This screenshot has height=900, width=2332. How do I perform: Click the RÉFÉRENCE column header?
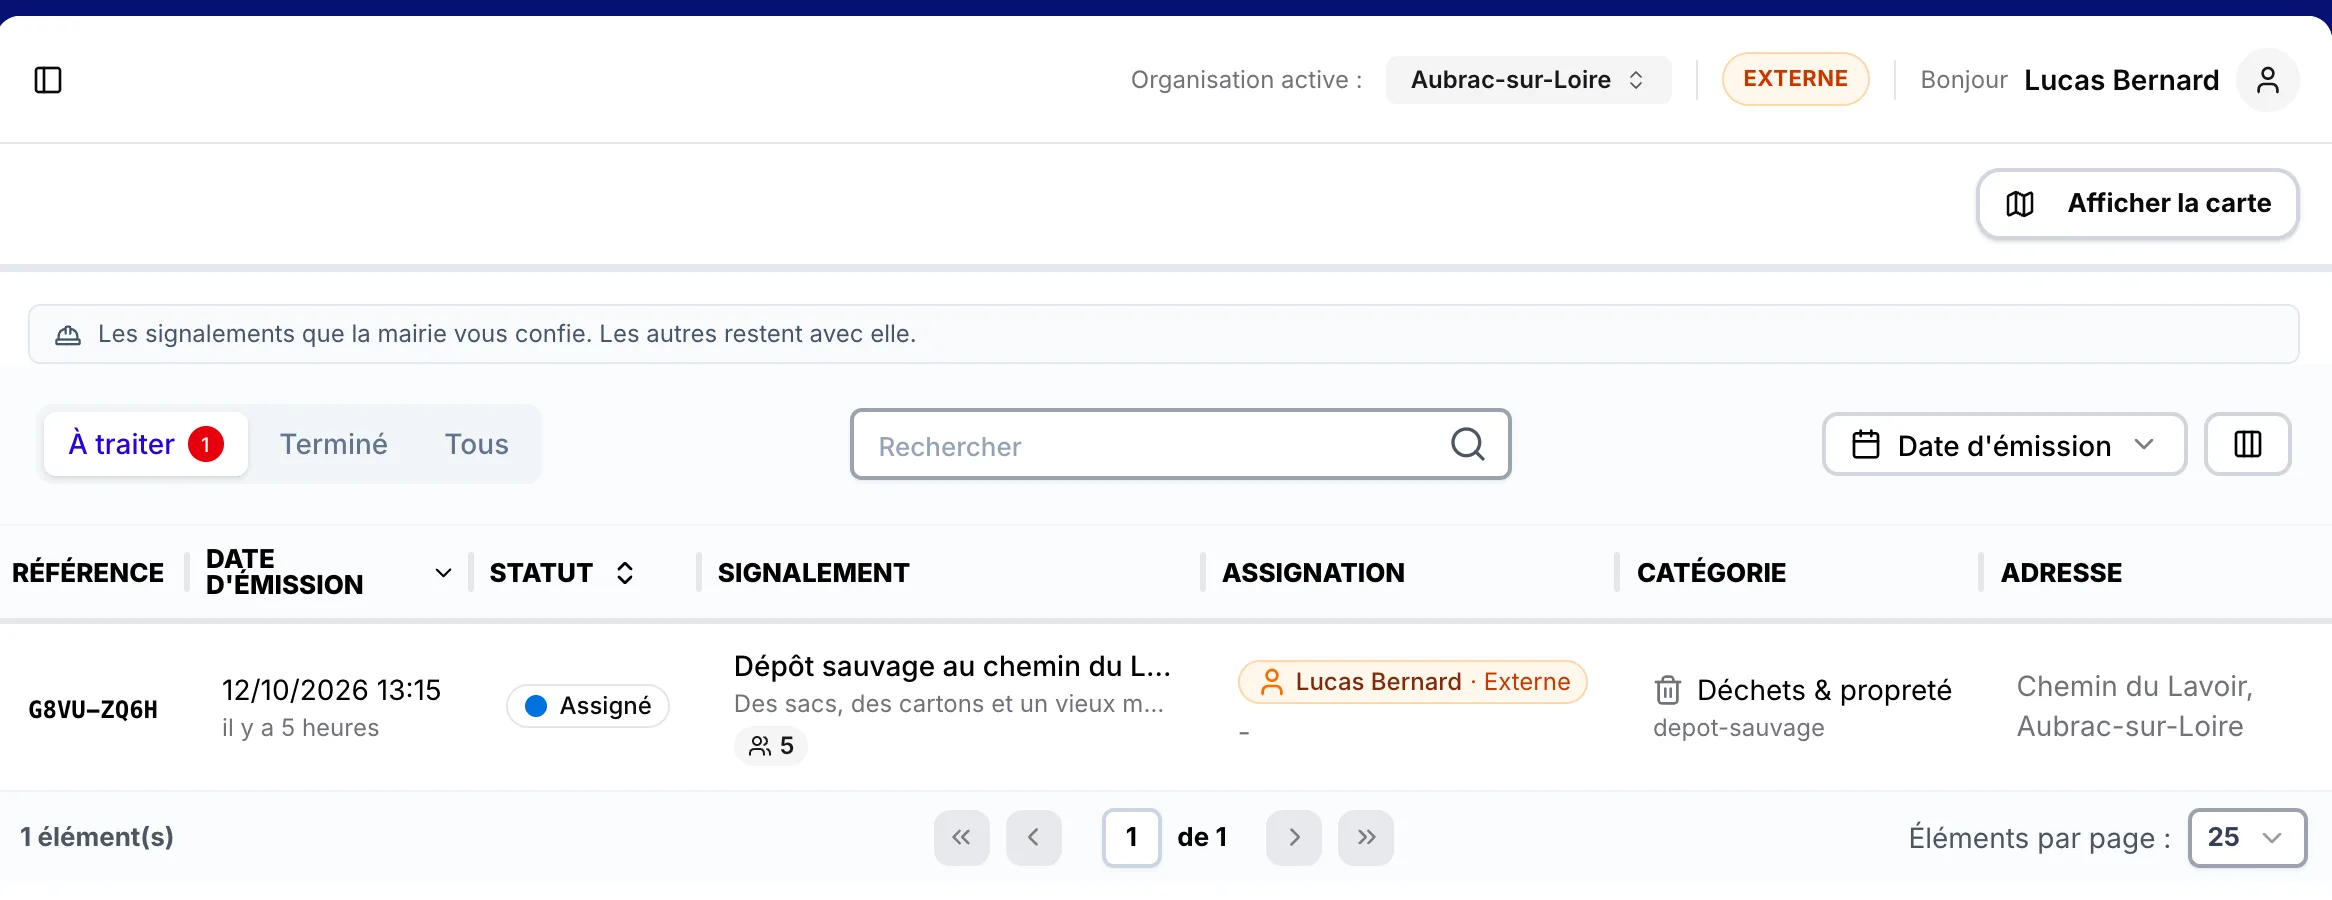[88, 573]
